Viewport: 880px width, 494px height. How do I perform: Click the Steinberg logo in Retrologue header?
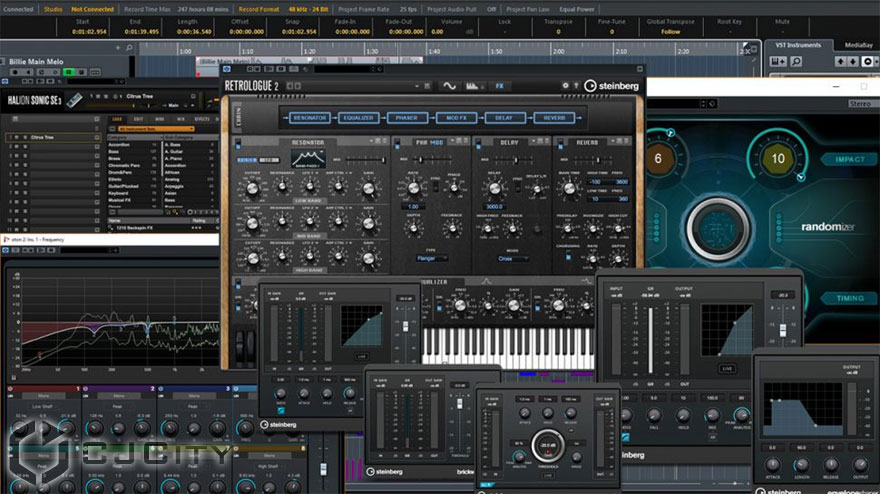coord(612,86)
